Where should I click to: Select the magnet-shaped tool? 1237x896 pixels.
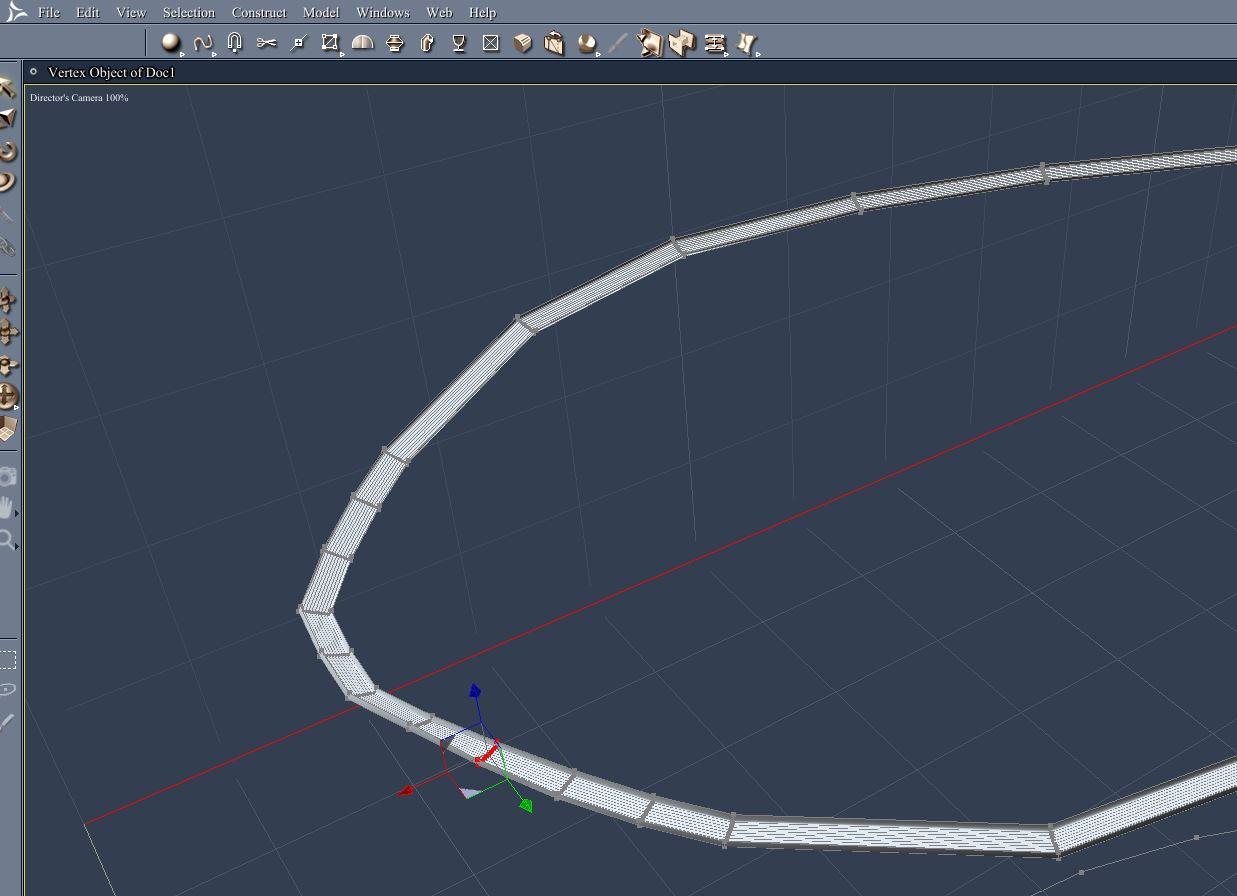[235, 43]
